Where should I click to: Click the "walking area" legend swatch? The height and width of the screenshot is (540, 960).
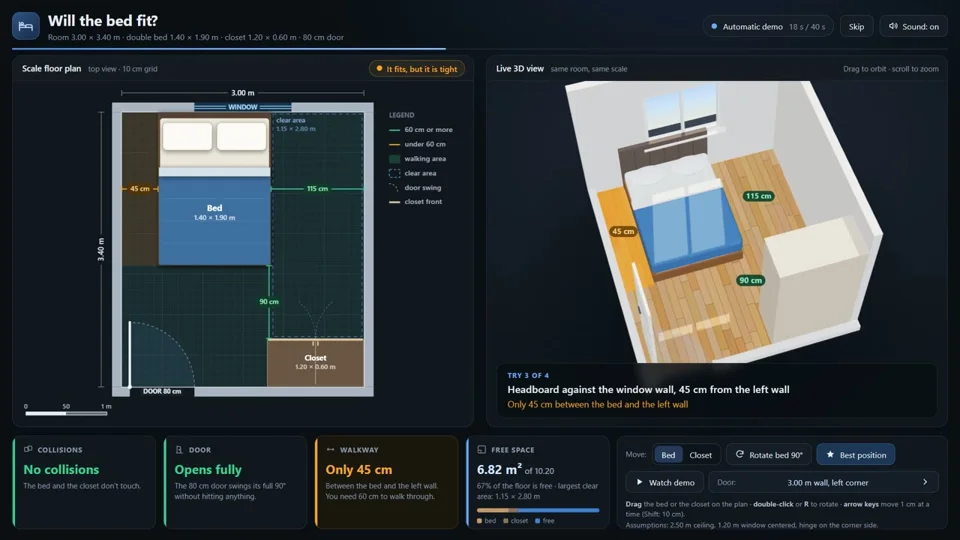[x=394, y=159]
